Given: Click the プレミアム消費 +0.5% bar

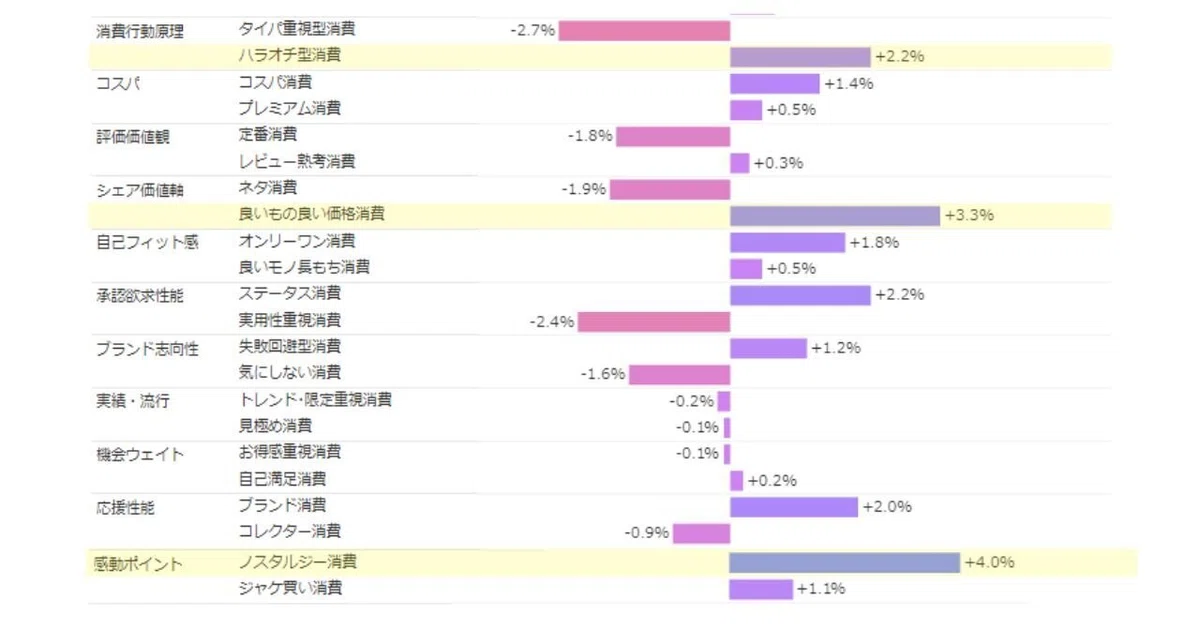Looking at the screenshot, I should tap(747, 110).
